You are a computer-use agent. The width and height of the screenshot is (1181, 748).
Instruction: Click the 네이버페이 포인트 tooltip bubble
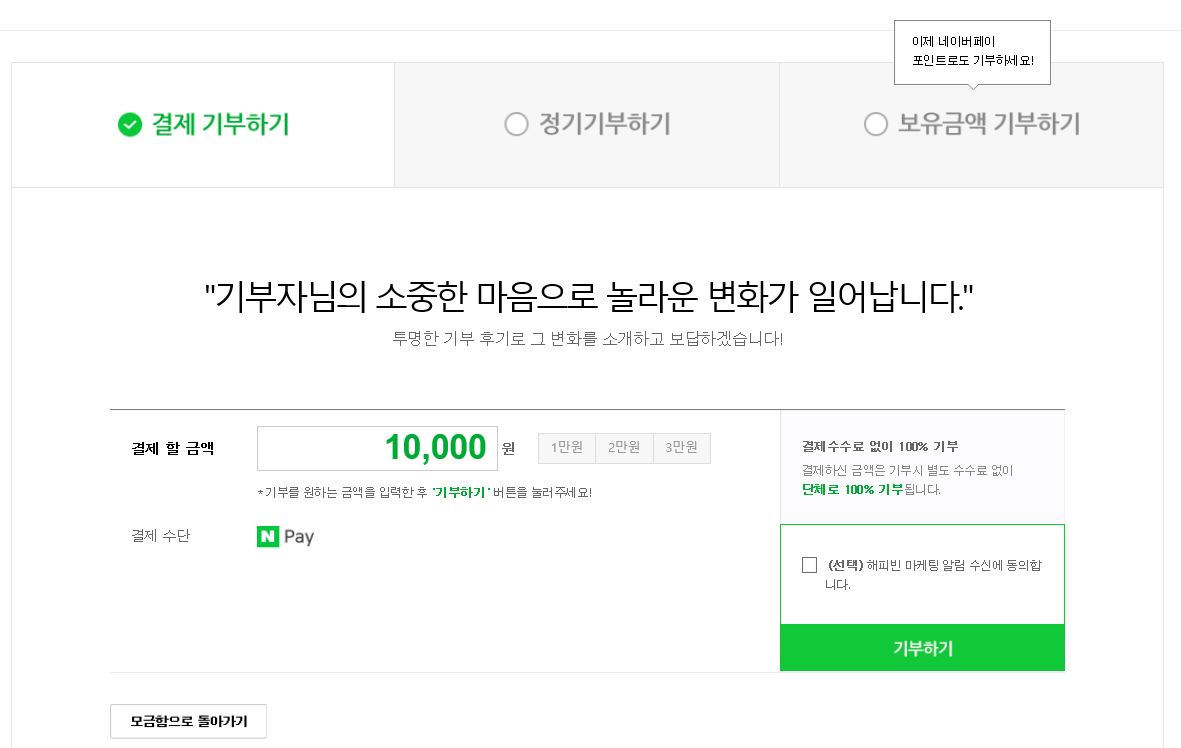pyautogui.click(x=972, y=51)
